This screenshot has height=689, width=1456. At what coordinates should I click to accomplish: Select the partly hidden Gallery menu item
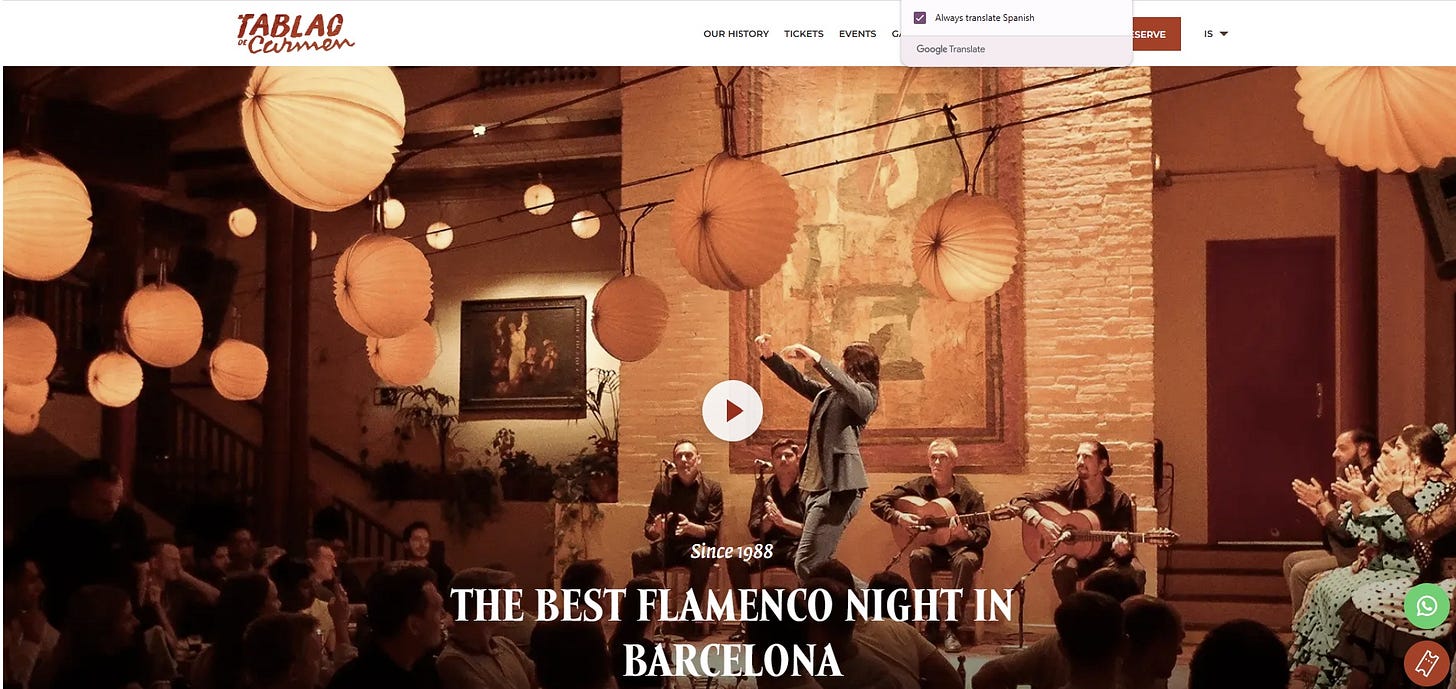[897, 34]
